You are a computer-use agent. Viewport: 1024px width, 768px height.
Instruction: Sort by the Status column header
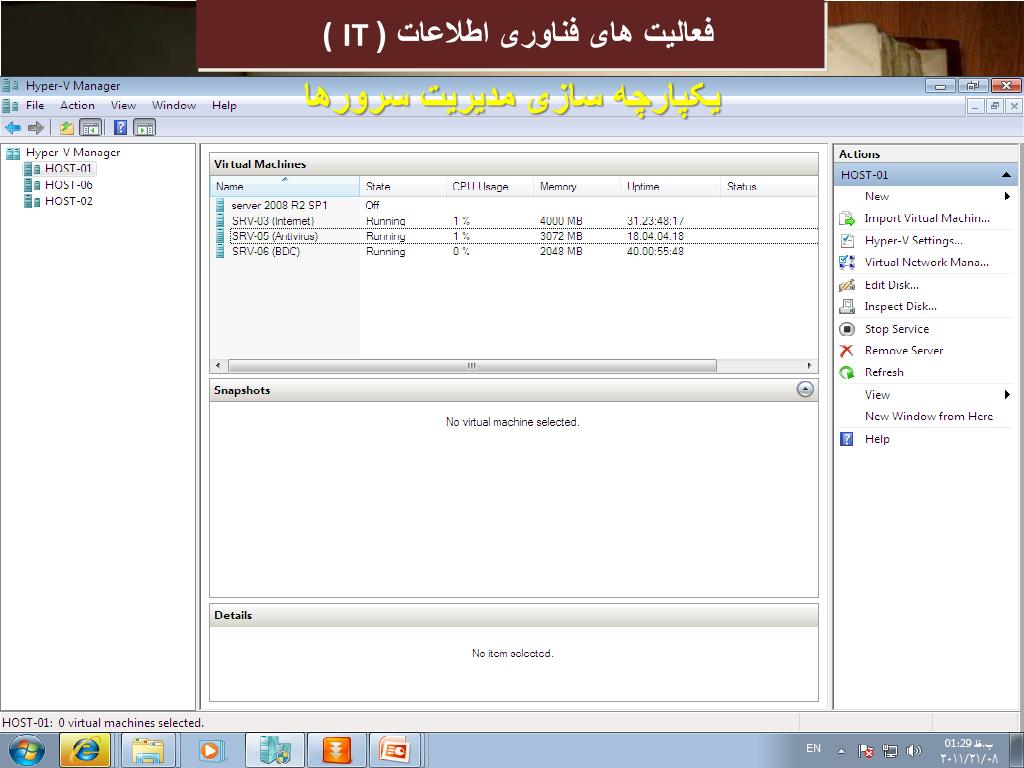[769, 186]
